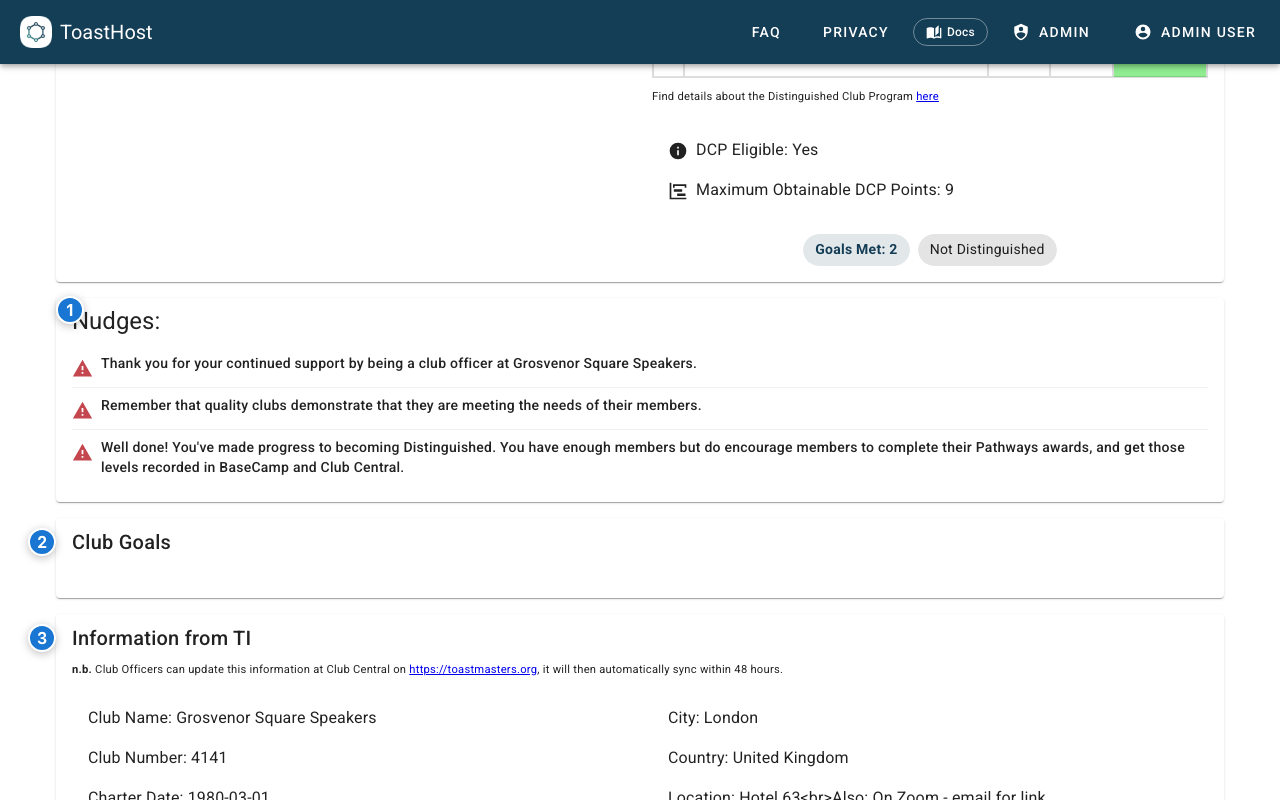Click the 'Not Distinguished' status chip
Image resolution: width=1280 pixels, height=800 pixels.
coord(987,250)
